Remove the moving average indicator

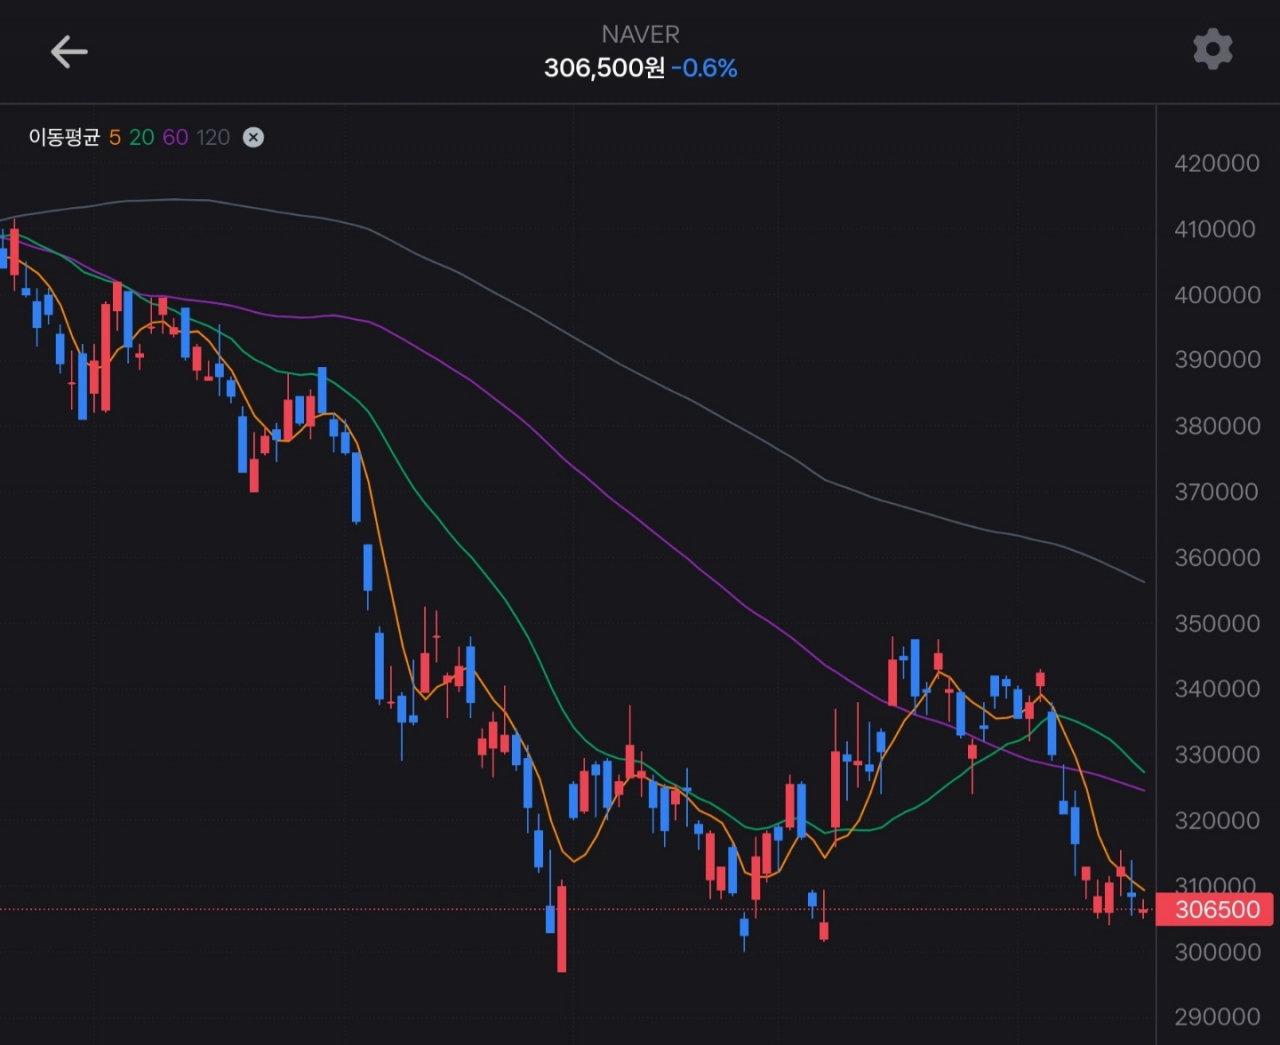[x=254, y=137]
